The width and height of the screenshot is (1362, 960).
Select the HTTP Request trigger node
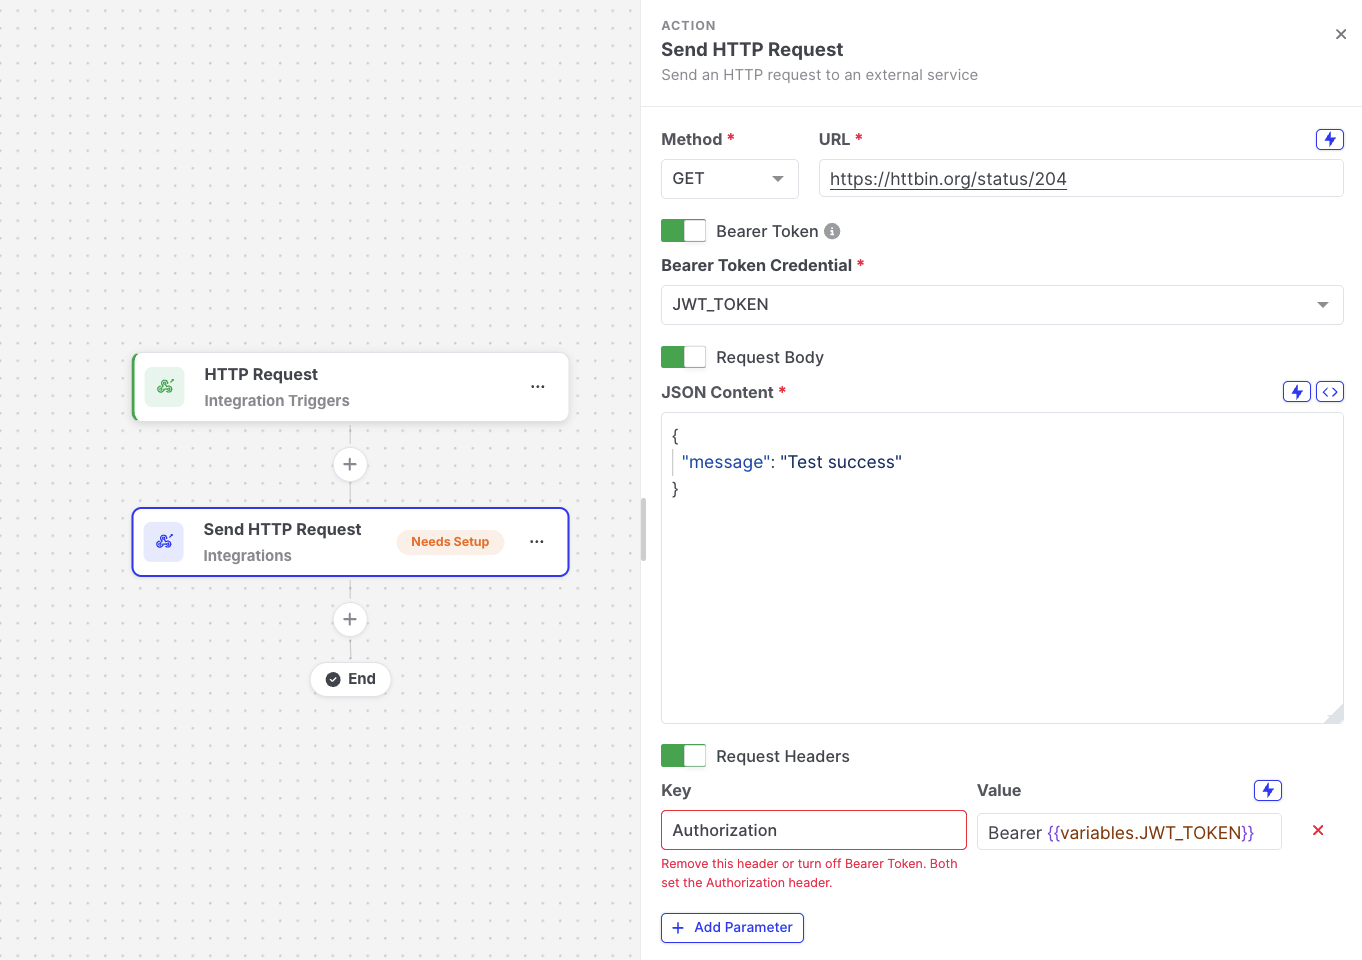(x=351, y=387)
